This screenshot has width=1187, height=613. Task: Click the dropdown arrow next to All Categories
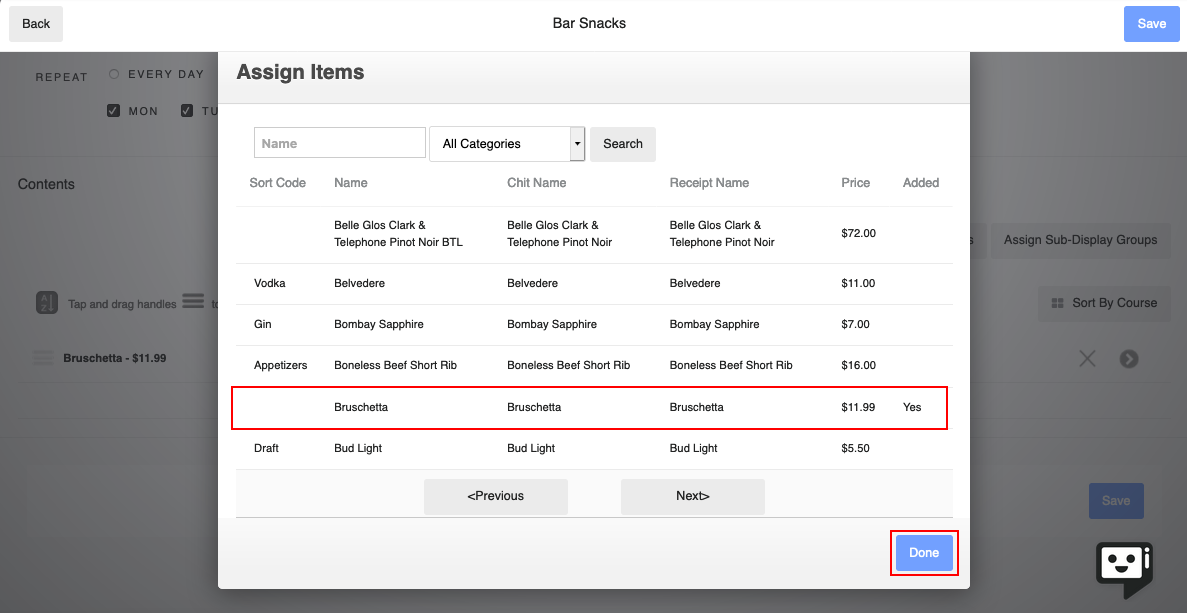(577, 144)
